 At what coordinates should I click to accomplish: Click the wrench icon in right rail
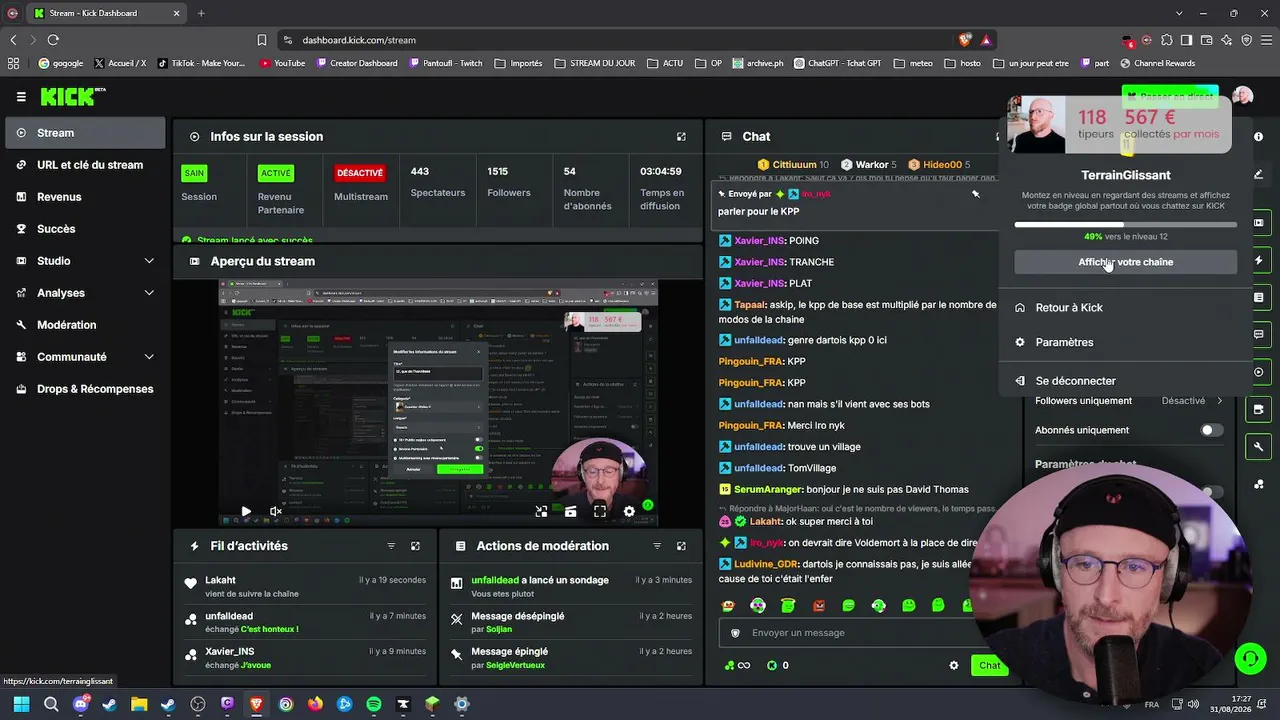point(1259,446)
